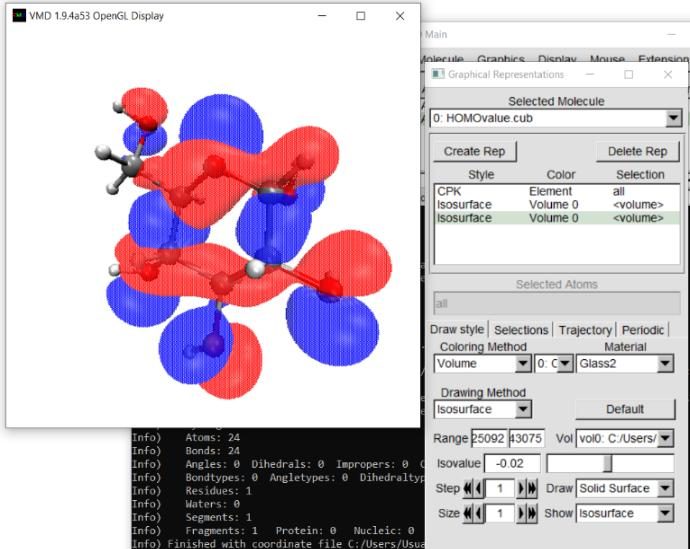The width and height of the screenshot is (690, 549).
Task: Switch to the Selections tab
Action: 521,330
